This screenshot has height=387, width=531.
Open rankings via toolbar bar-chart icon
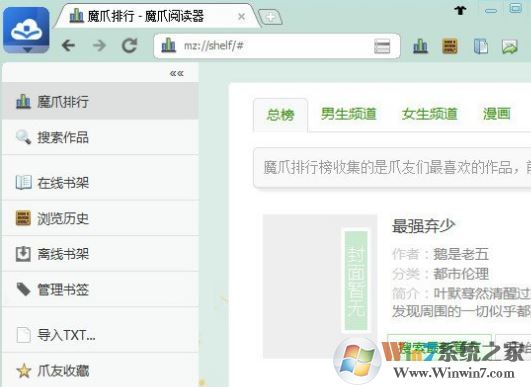pyautogui.click(x=420, y=46)
